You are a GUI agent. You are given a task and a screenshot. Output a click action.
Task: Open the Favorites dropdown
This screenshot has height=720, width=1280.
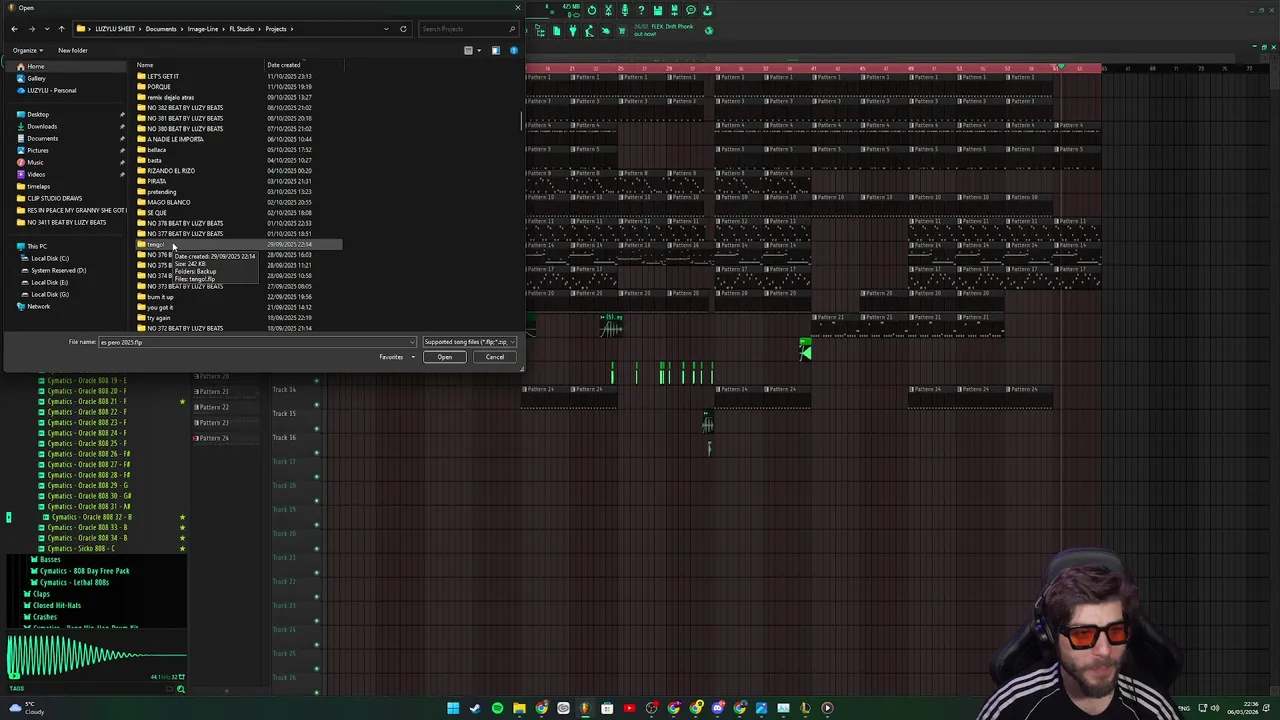(396, 357)
